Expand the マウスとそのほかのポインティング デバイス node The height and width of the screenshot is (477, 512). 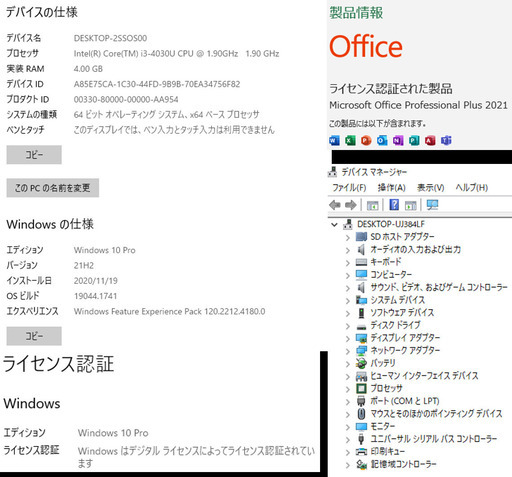[348, 415]
